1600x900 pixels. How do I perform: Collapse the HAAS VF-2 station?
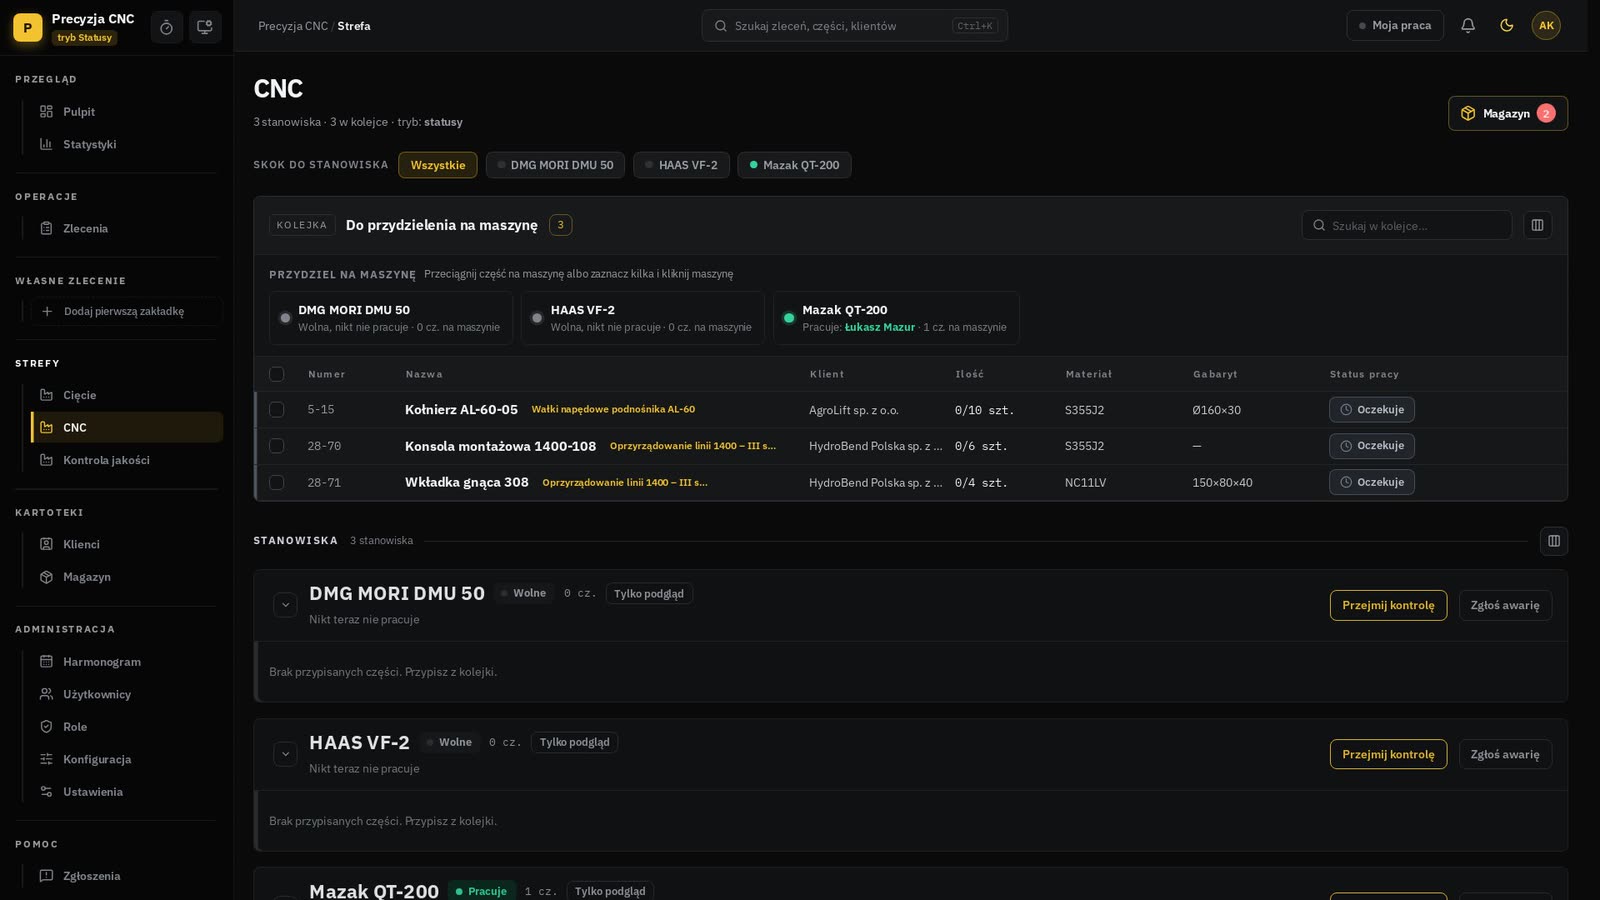[285, 754]
